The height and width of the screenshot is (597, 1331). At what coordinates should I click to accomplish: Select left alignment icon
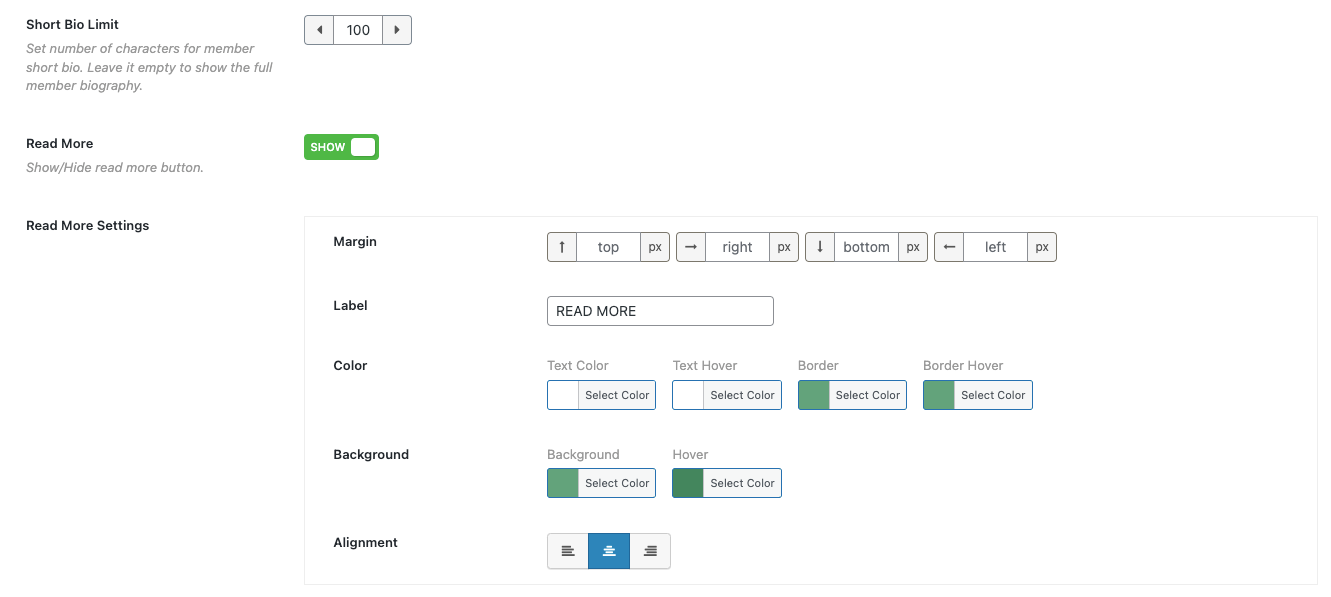click(568, 551)
